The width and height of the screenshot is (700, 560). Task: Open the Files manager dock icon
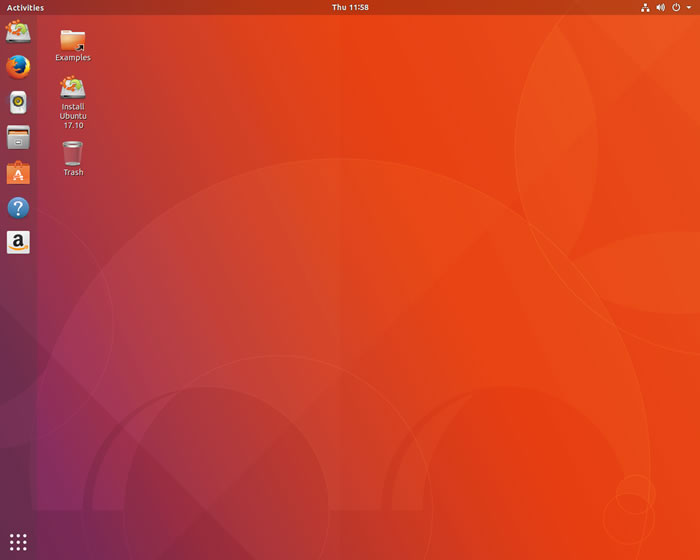click(18, 137)
